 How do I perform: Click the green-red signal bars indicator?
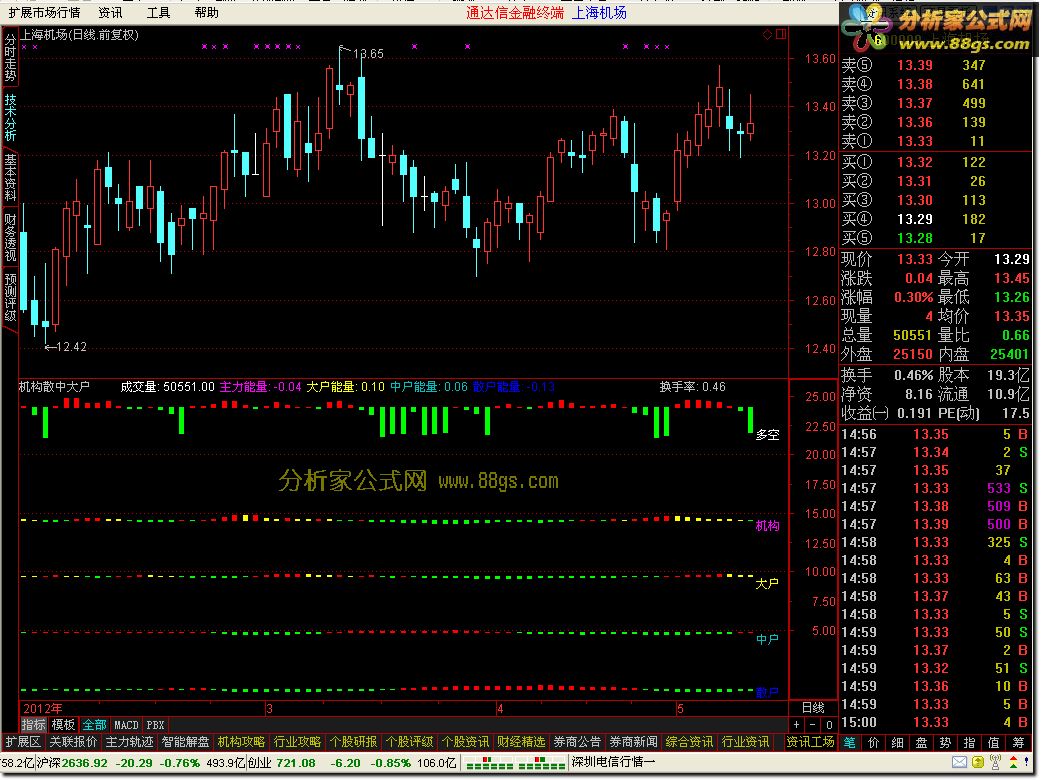[x=515, y=763]
